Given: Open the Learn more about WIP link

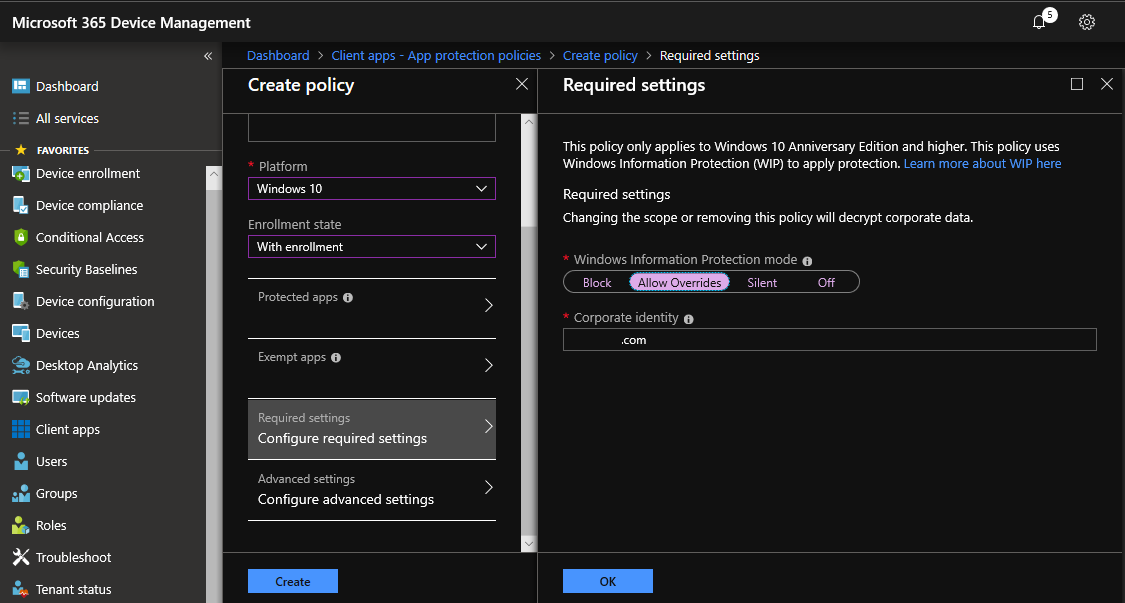Looking at the screenshot, I should [x=982, y=164].
